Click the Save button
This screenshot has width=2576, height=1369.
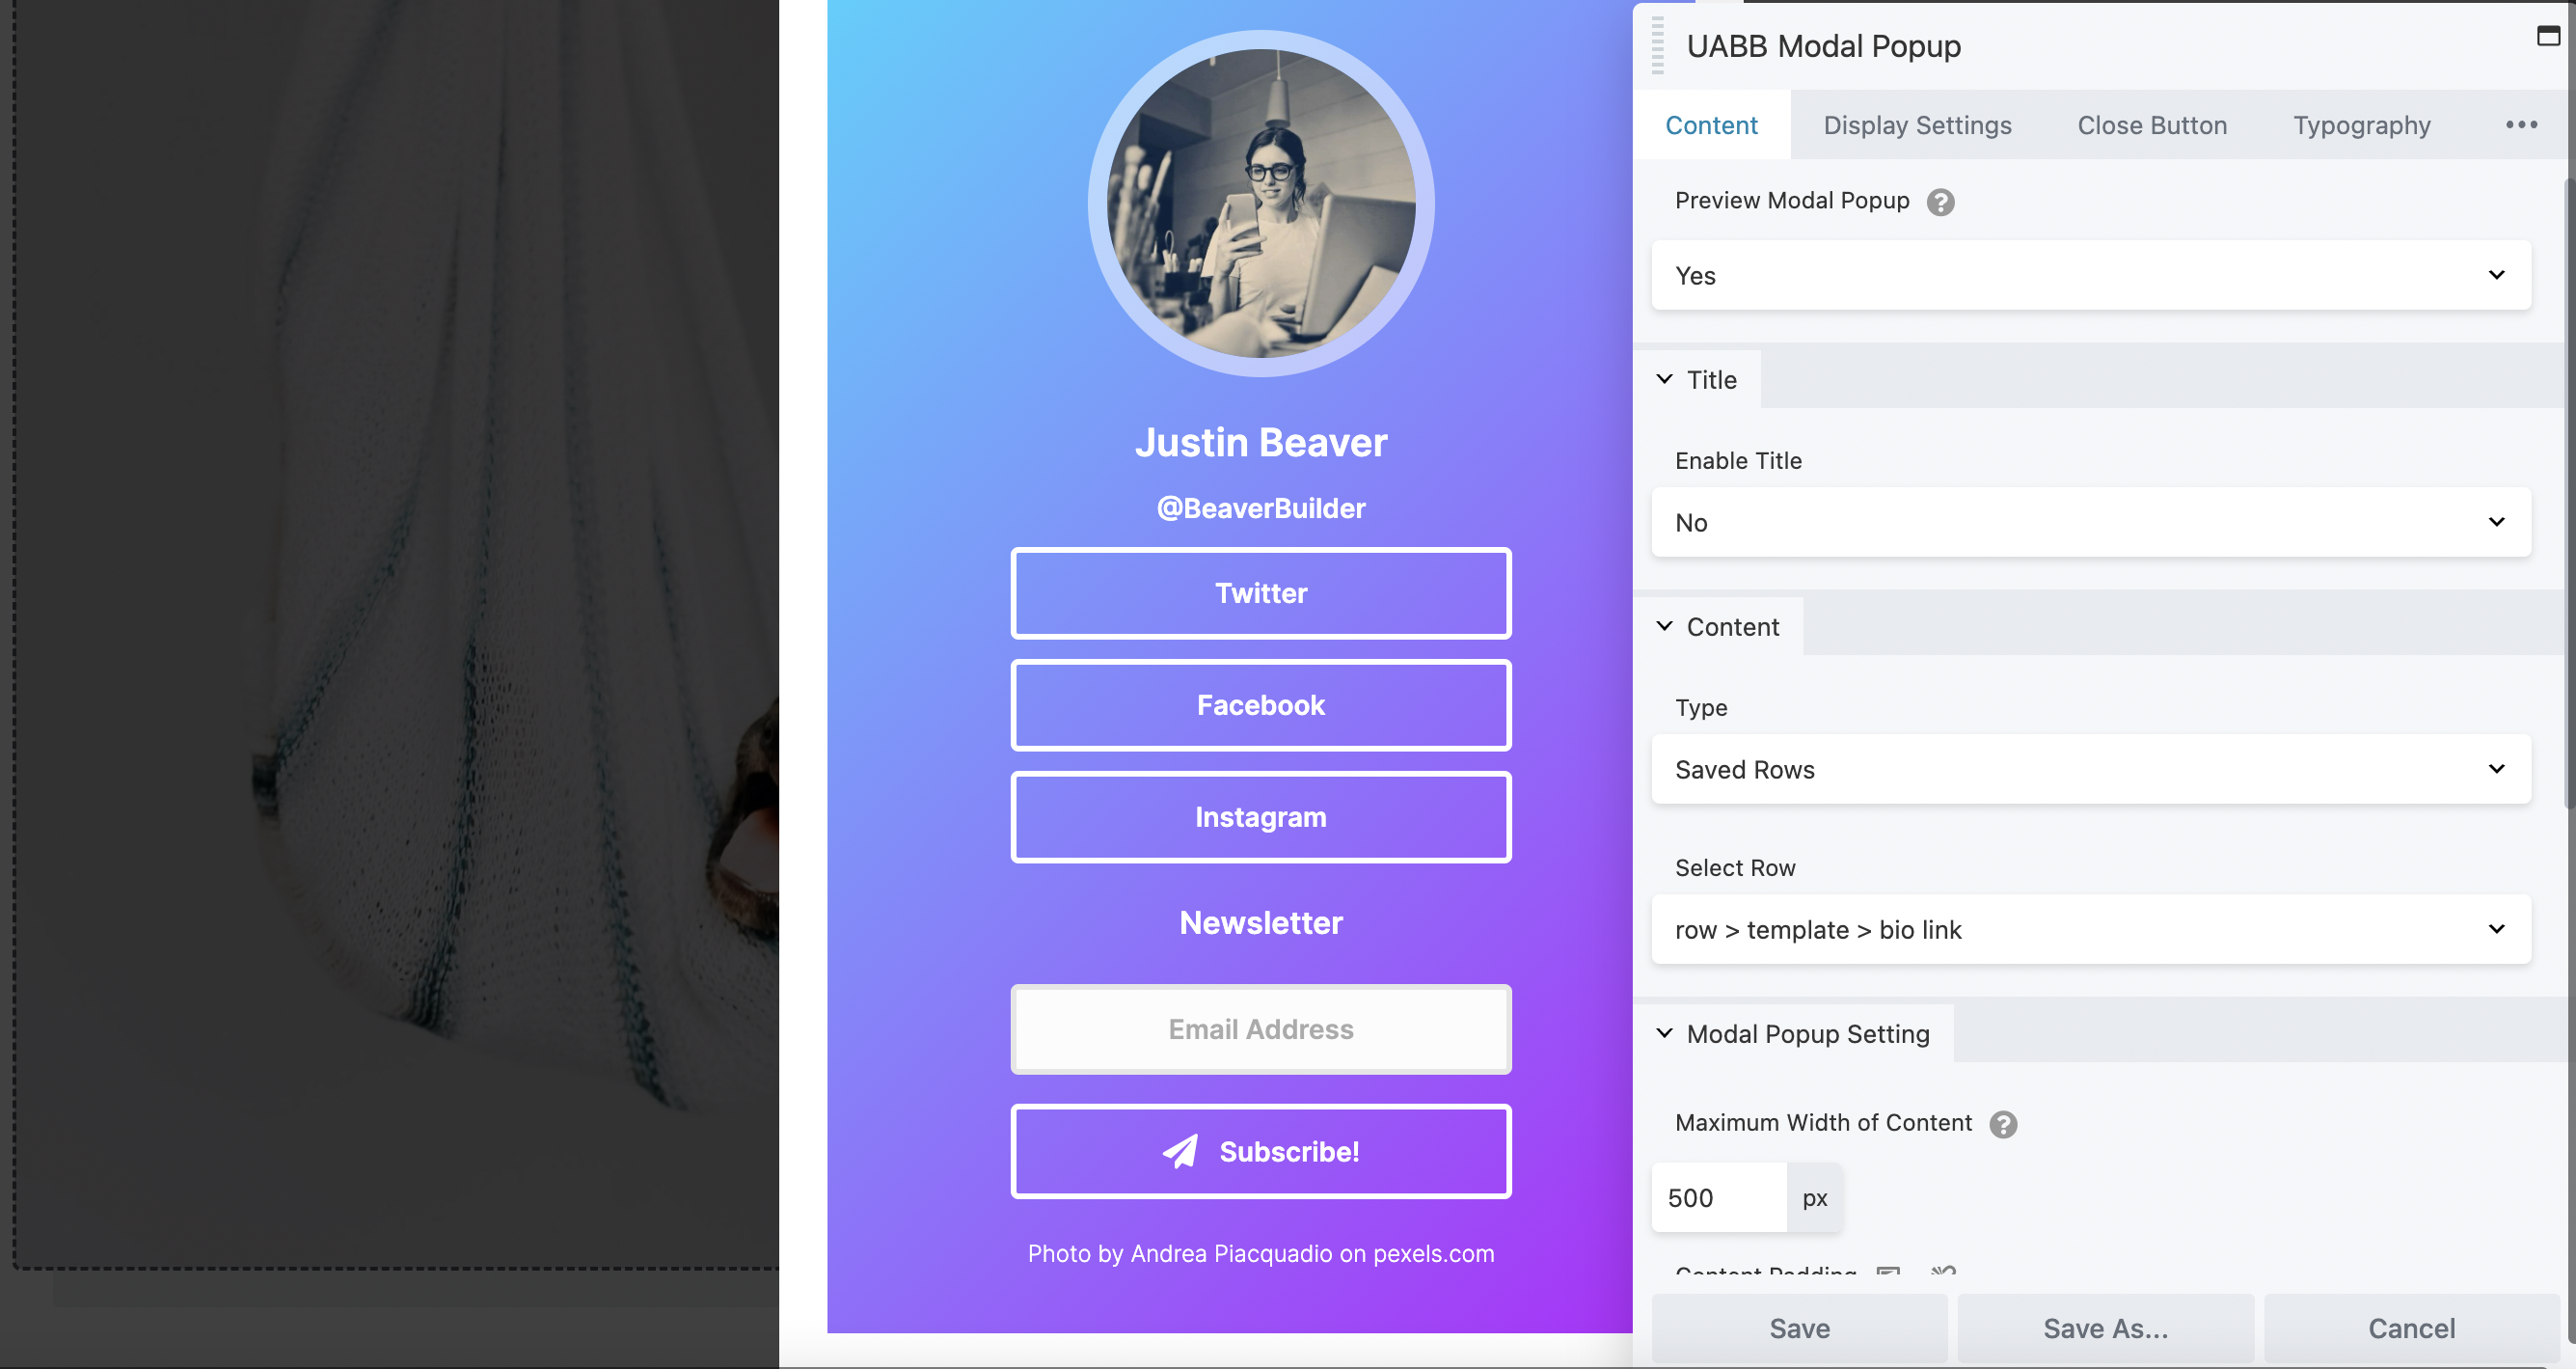coord(1799,1328)
